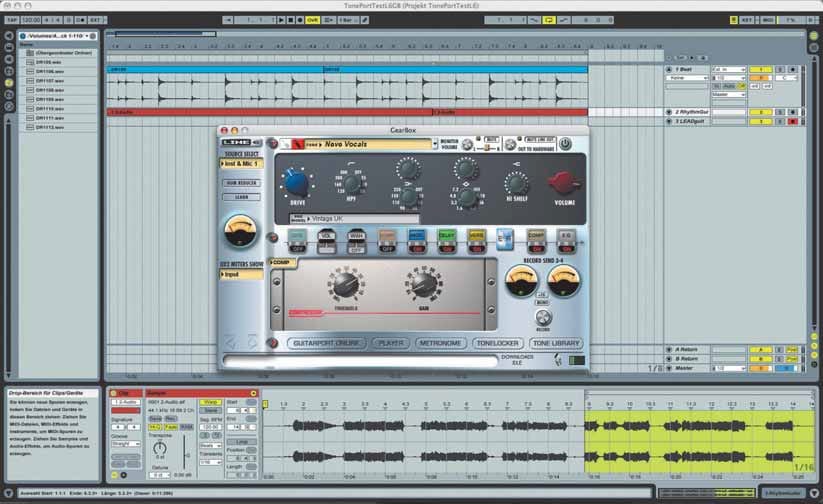The image size is (823, 504).
Task: Toggle the MIDI map mode switch
Action: pyautogui.click(x=767, y=20)
